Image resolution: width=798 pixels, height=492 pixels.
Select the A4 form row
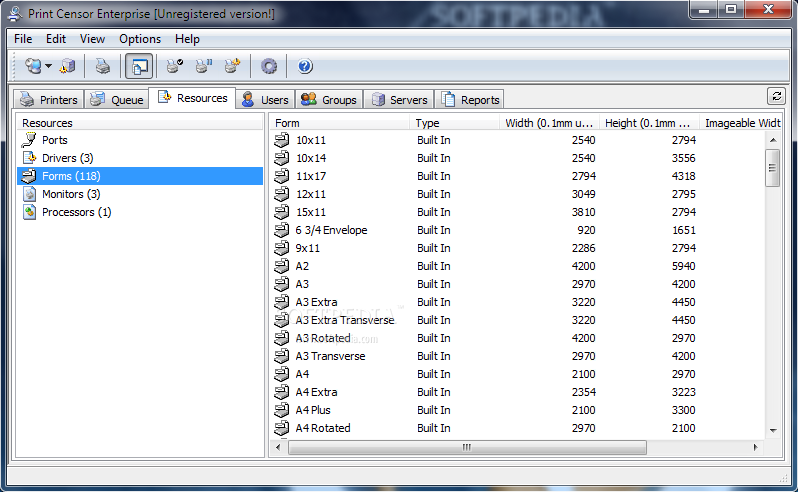point(302,374)
